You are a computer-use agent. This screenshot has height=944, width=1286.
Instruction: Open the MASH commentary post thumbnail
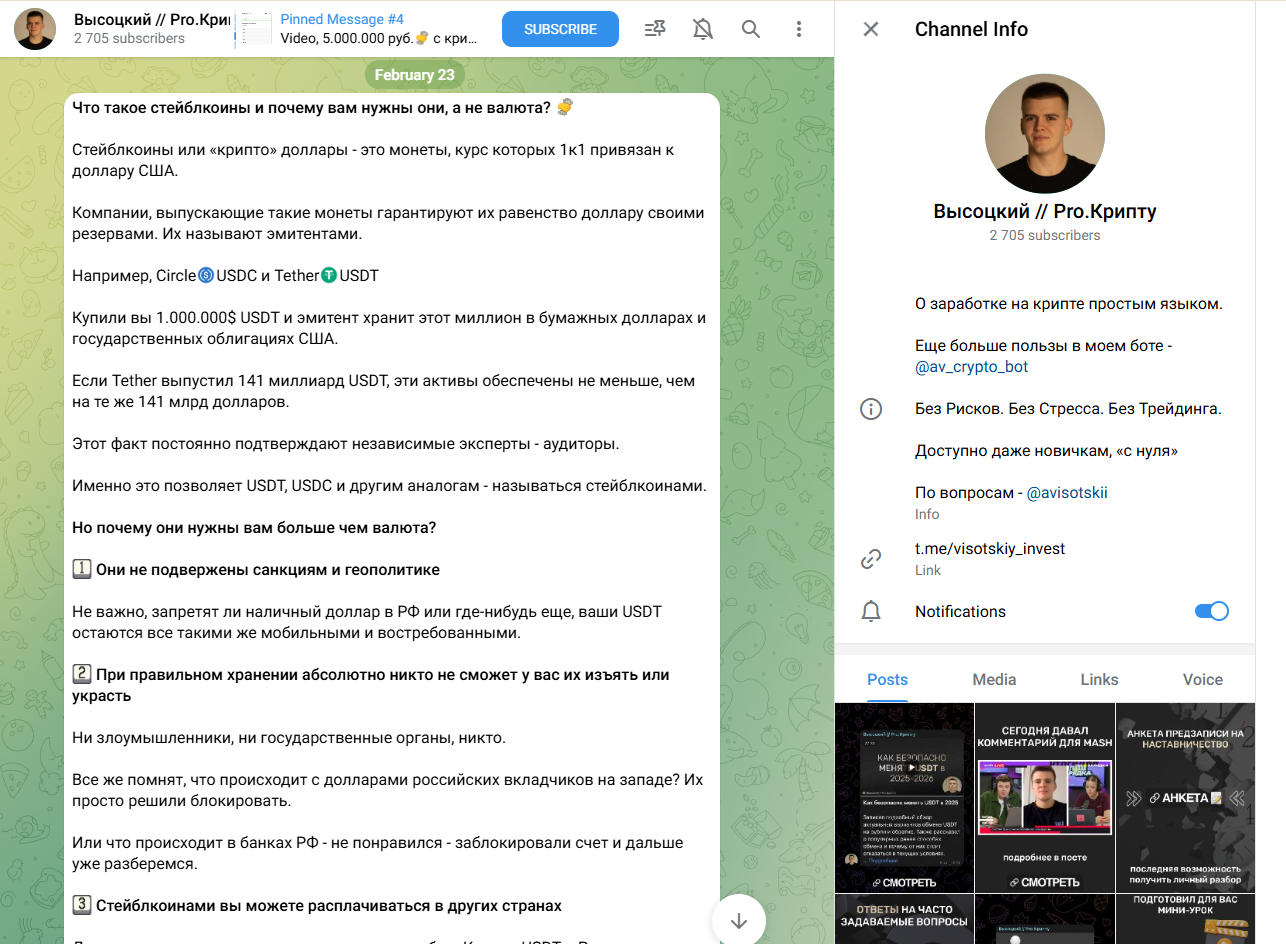(x=1044, y=797)
